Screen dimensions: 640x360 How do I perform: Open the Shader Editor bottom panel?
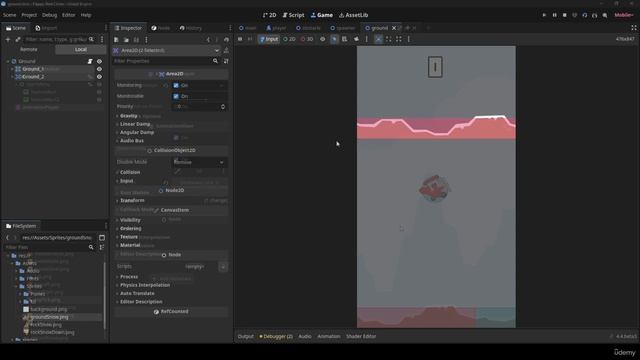361,336
